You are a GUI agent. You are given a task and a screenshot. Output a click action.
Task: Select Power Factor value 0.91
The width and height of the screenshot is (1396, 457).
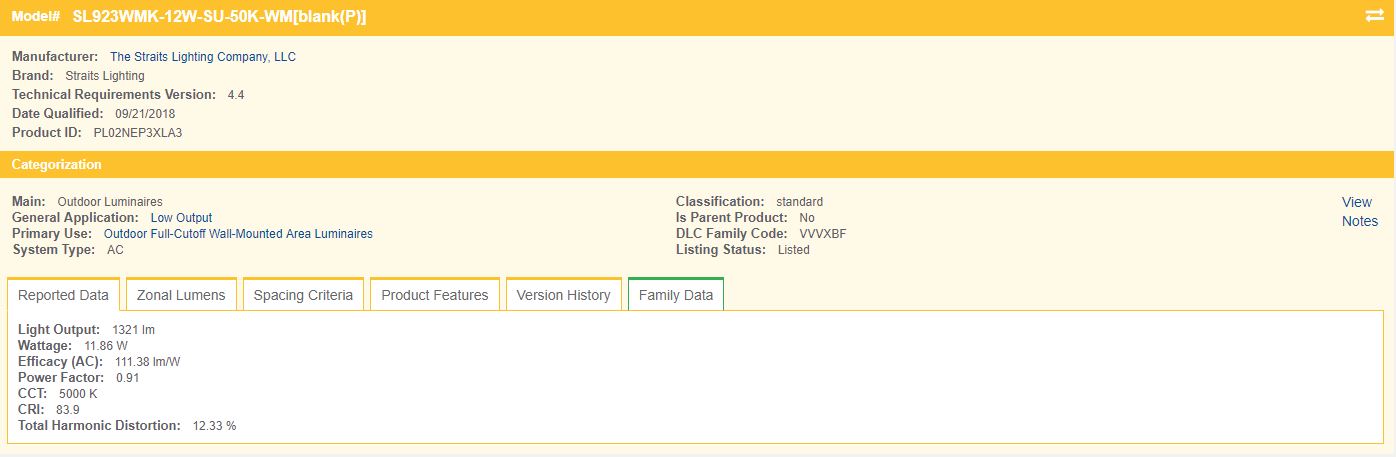[128, 378]
